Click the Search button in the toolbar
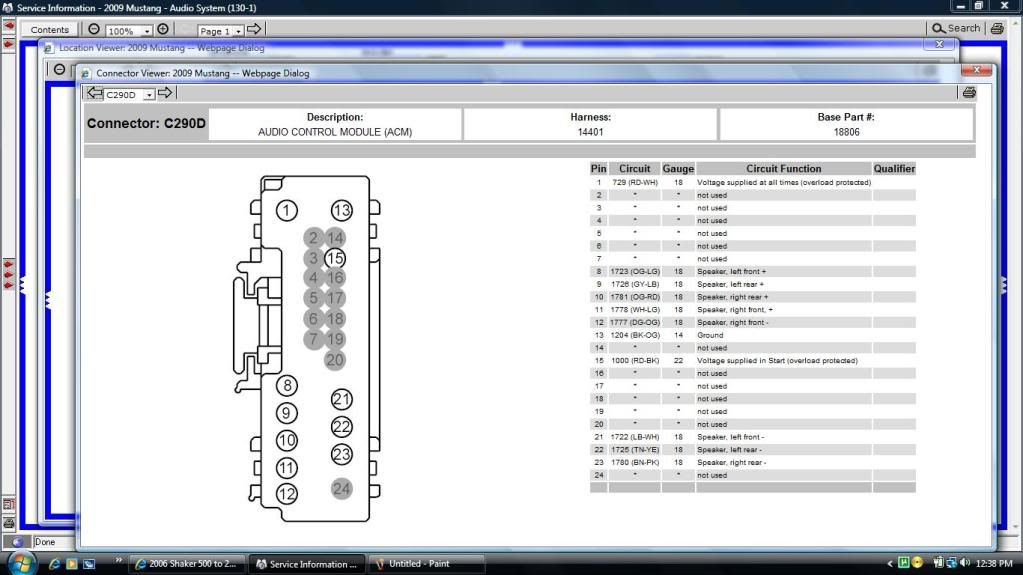The height and width of the screenshot is (575, 1023). 956,29
